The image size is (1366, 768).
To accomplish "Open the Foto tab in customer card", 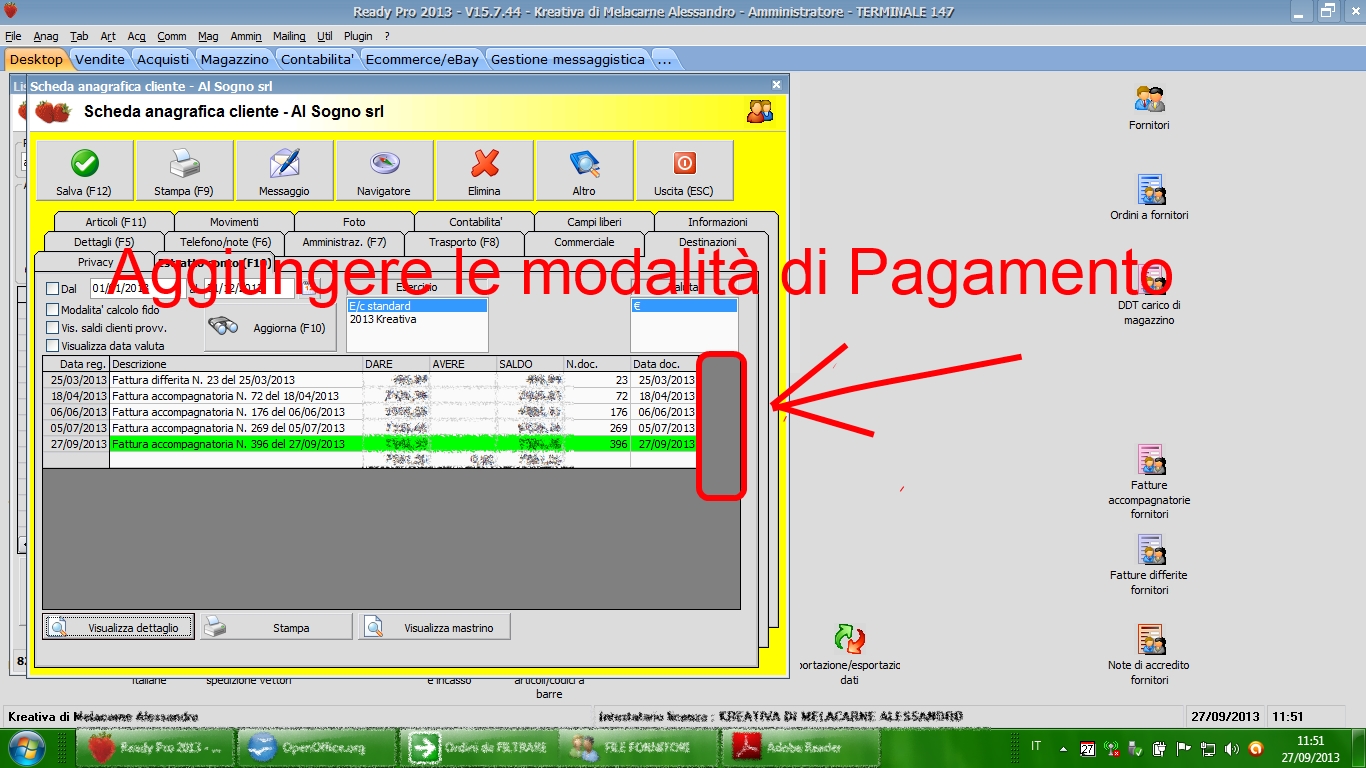I will pos(354,222).
